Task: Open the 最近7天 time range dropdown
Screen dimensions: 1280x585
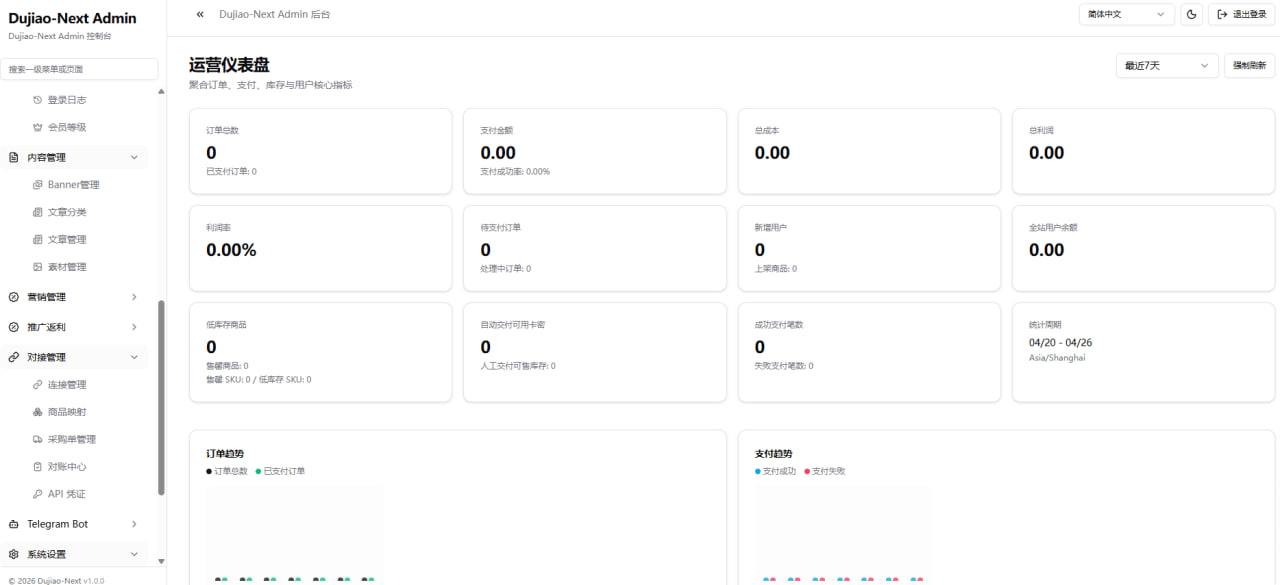Action: 1166,66
